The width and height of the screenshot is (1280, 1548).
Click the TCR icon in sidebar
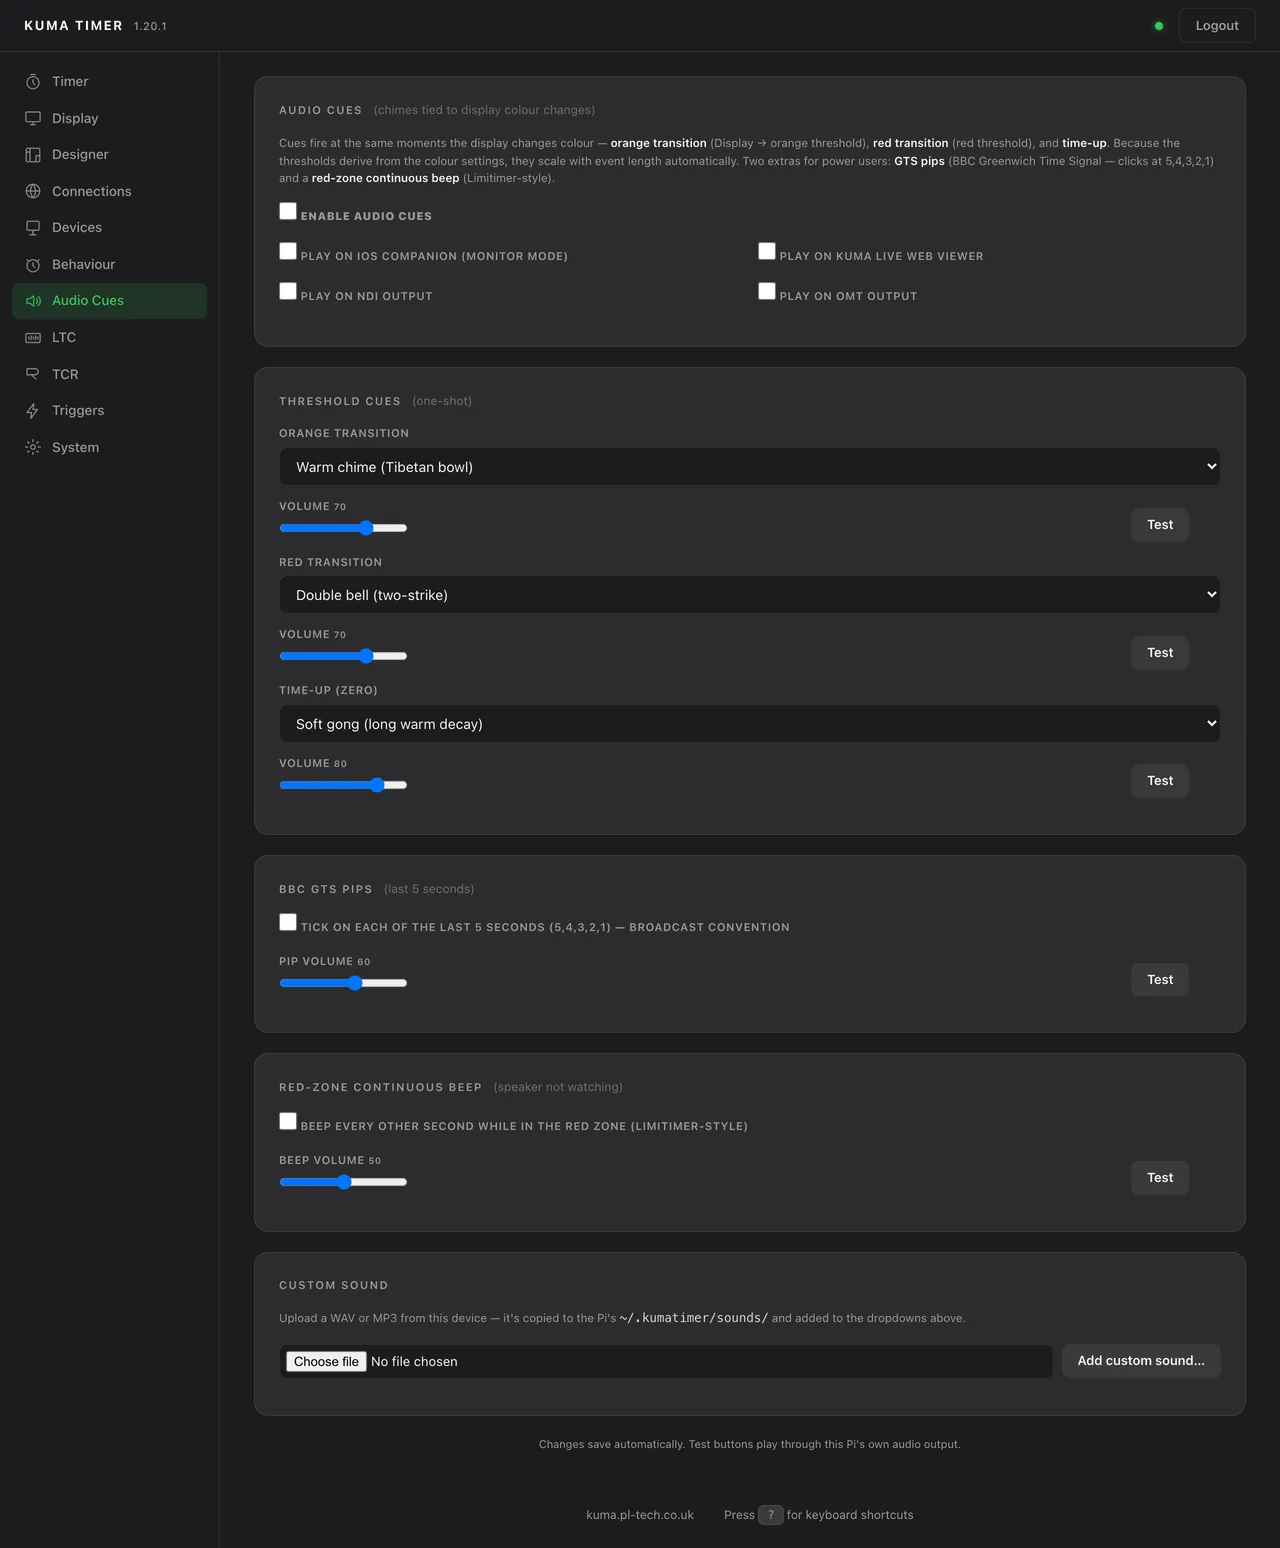[33, 374]
